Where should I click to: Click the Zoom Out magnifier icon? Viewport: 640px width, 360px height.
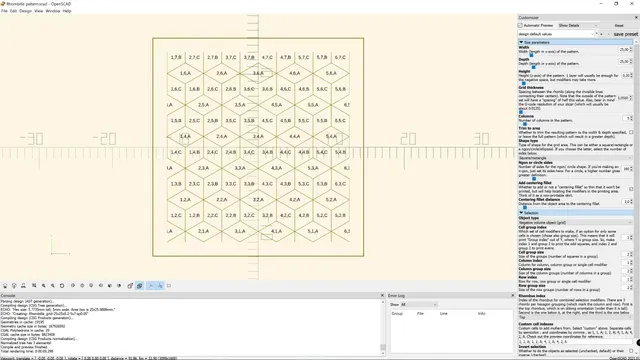pyautogui.click(x=53, y=286)
